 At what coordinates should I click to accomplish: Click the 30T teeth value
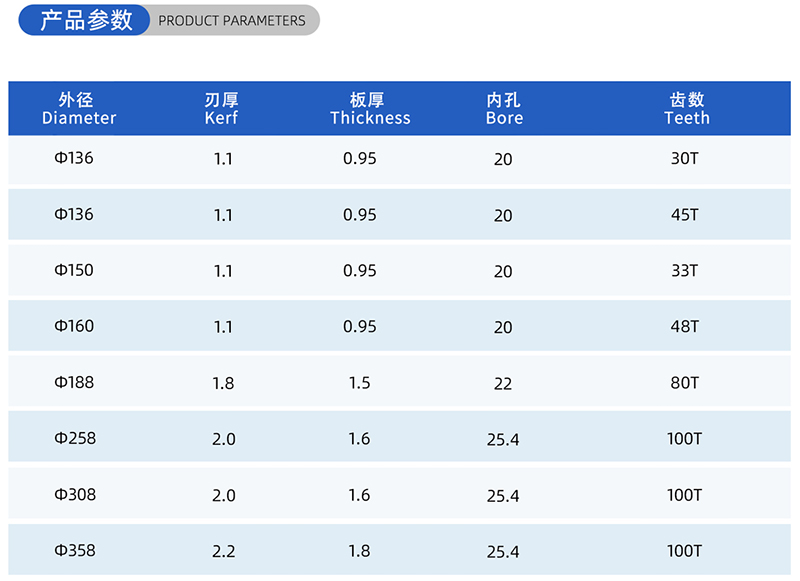[685, 159]
